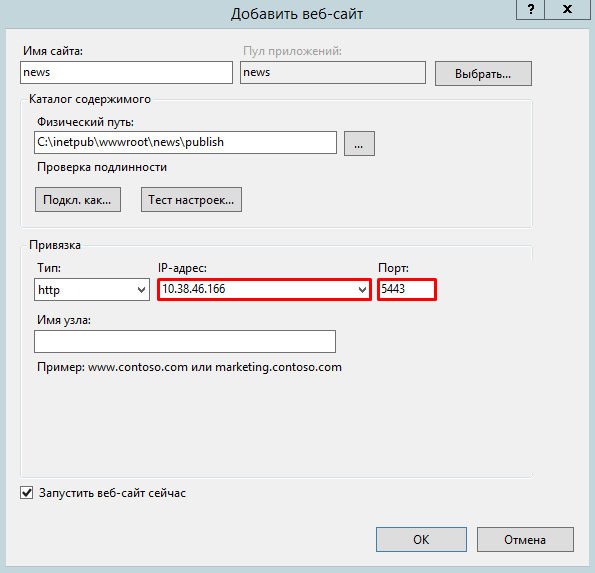Click the Проверка подлинности label
This screenshot has width=595, height=573.
tap(102, 167)
